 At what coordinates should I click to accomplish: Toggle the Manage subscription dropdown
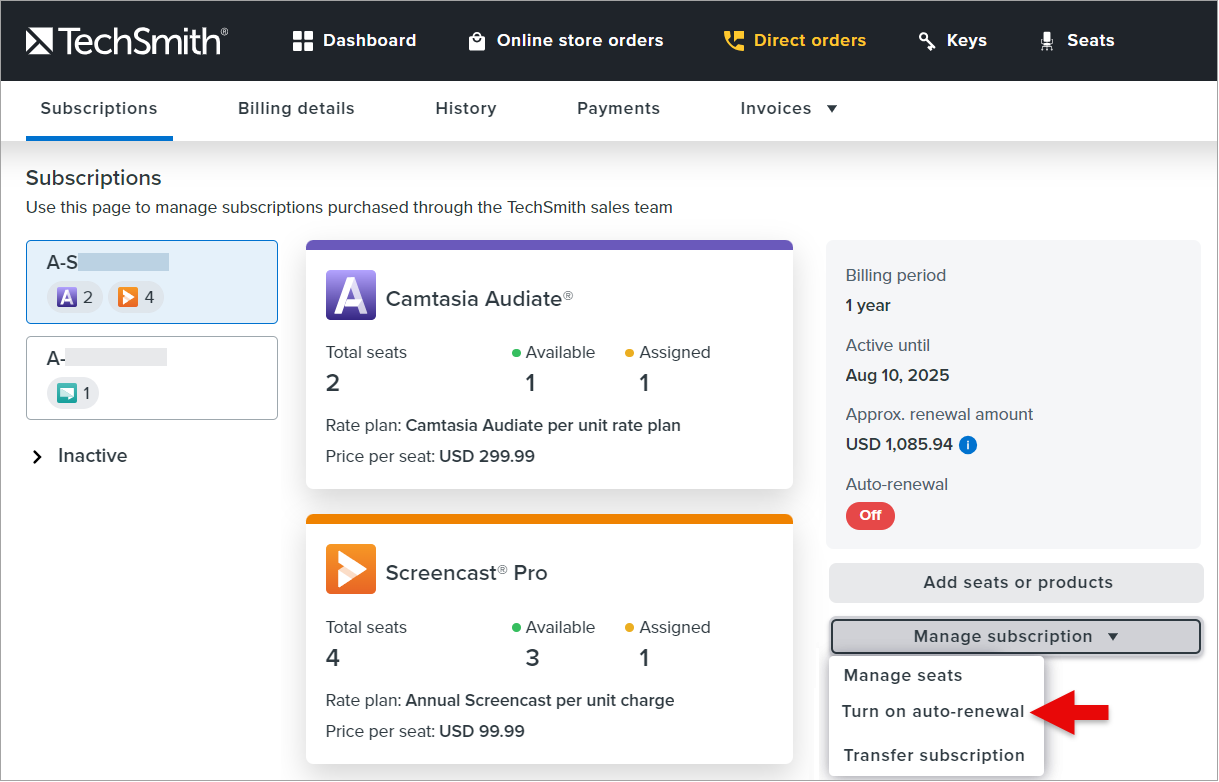pyautogui.click(x=1015, y=637)
